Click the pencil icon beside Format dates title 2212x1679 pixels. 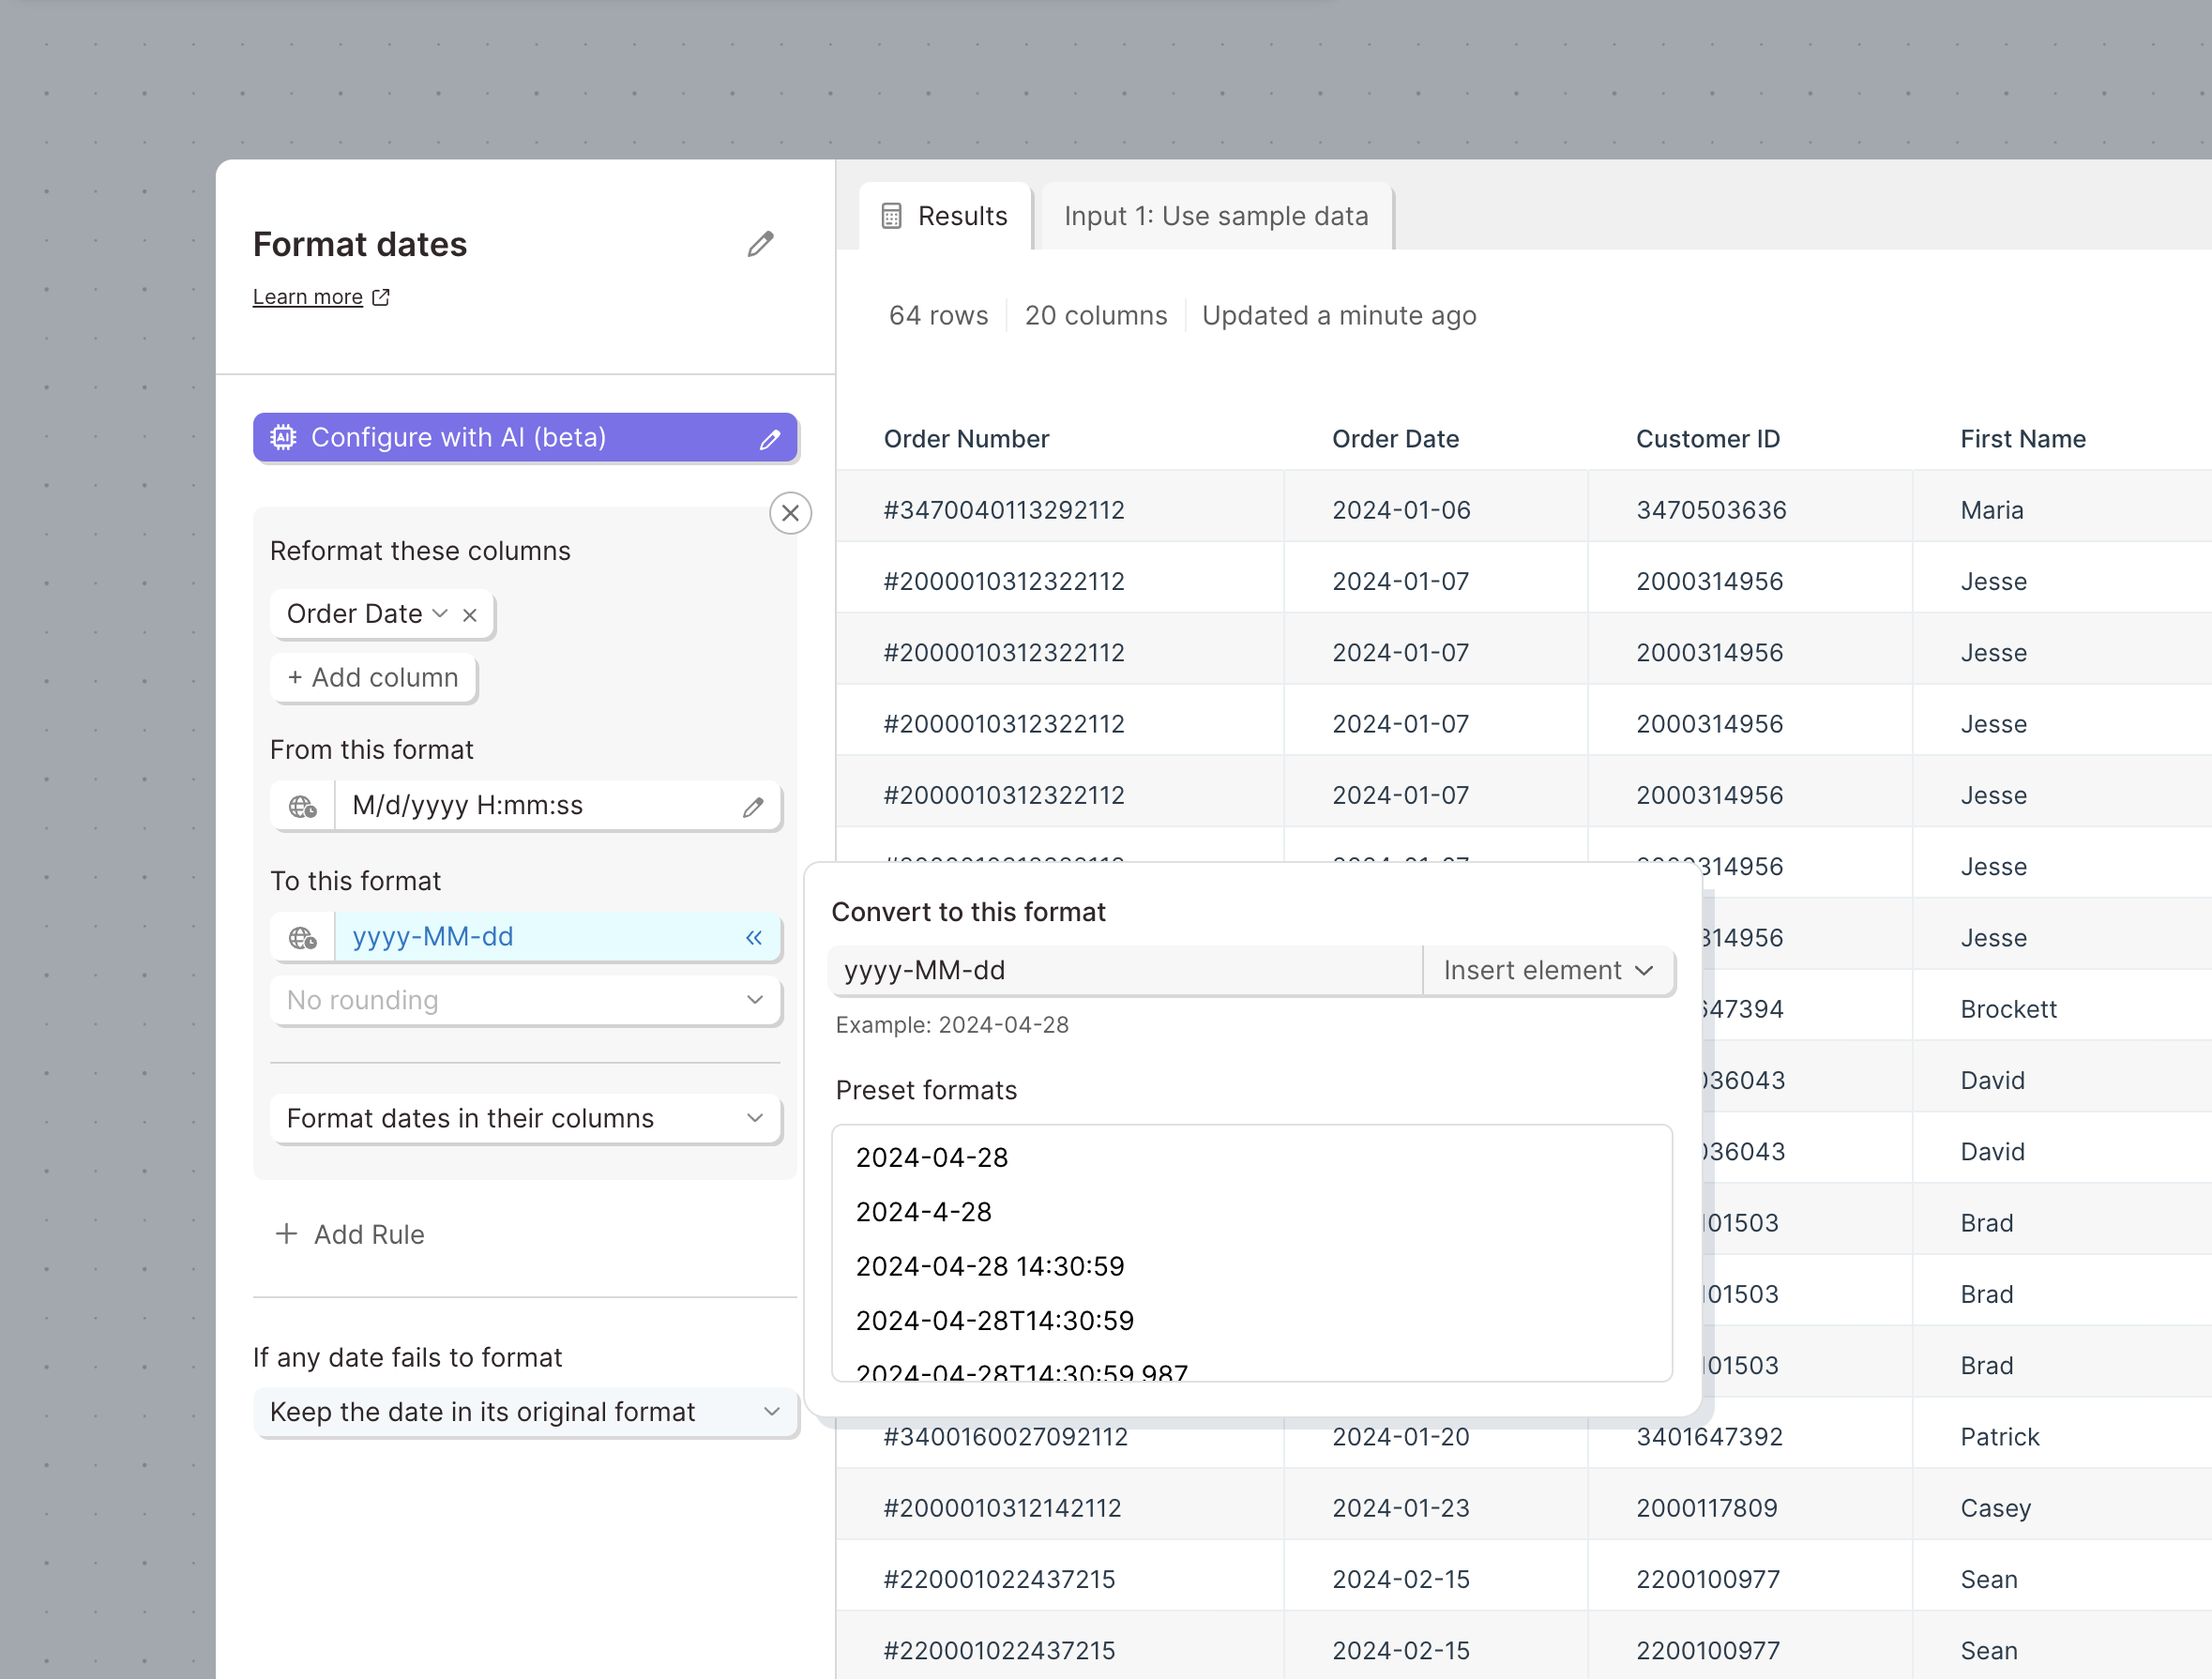pos(760,244)
